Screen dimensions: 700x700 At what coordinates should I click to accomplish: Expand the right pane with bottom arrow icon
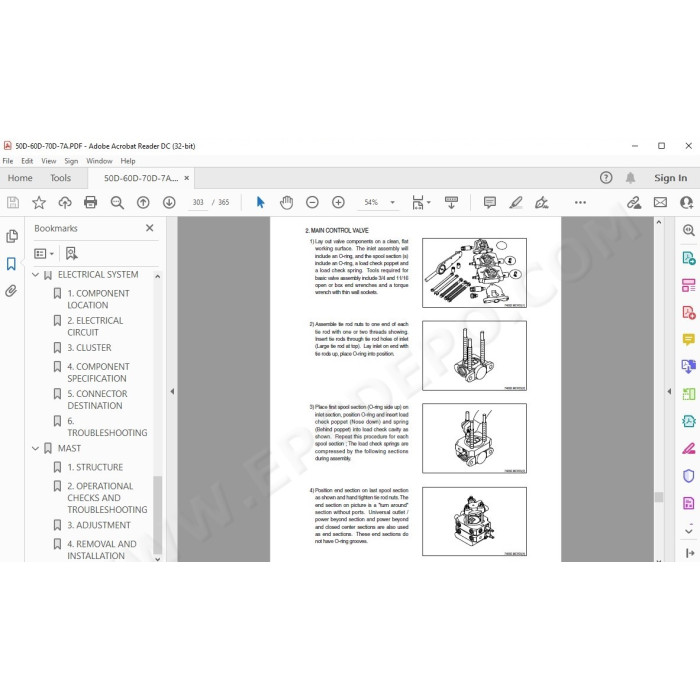689,553
